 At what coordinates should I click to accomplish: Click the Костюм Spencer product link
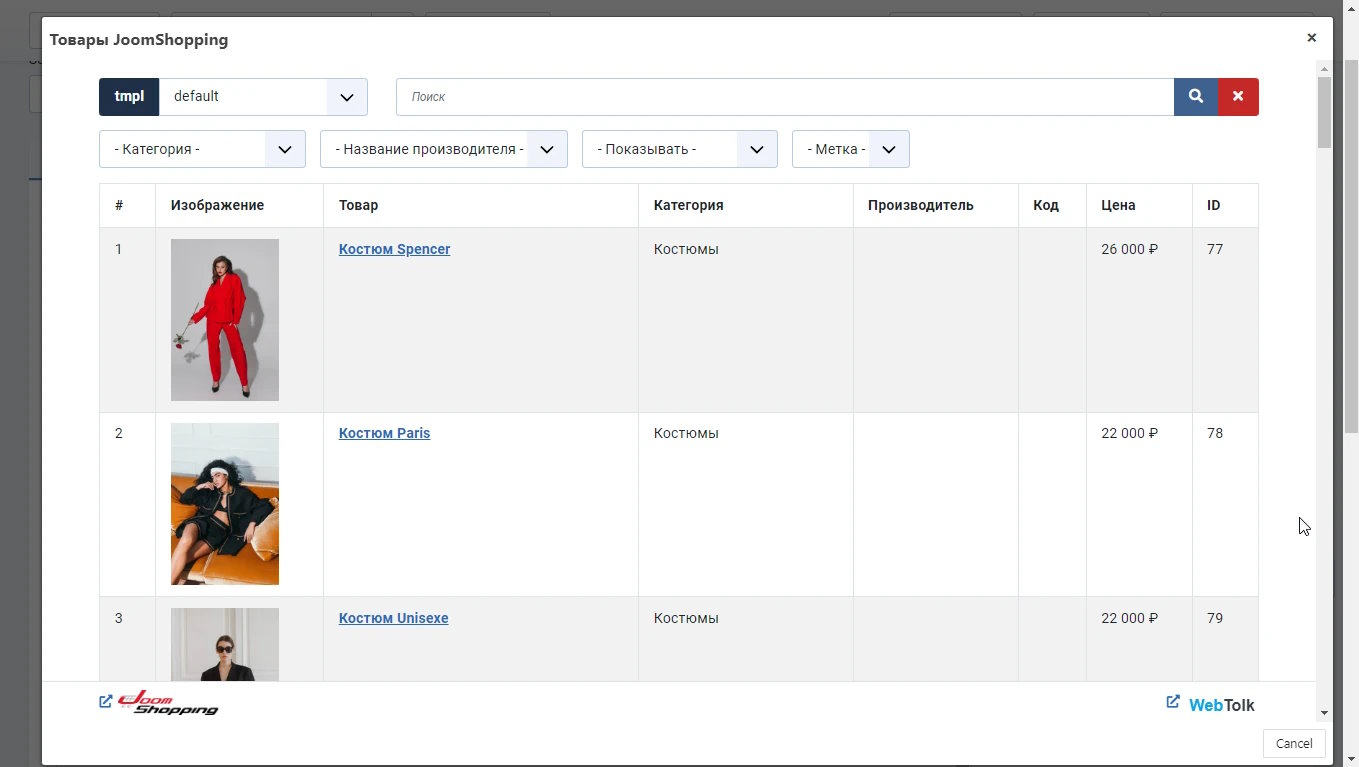click(x=394, y=249)
